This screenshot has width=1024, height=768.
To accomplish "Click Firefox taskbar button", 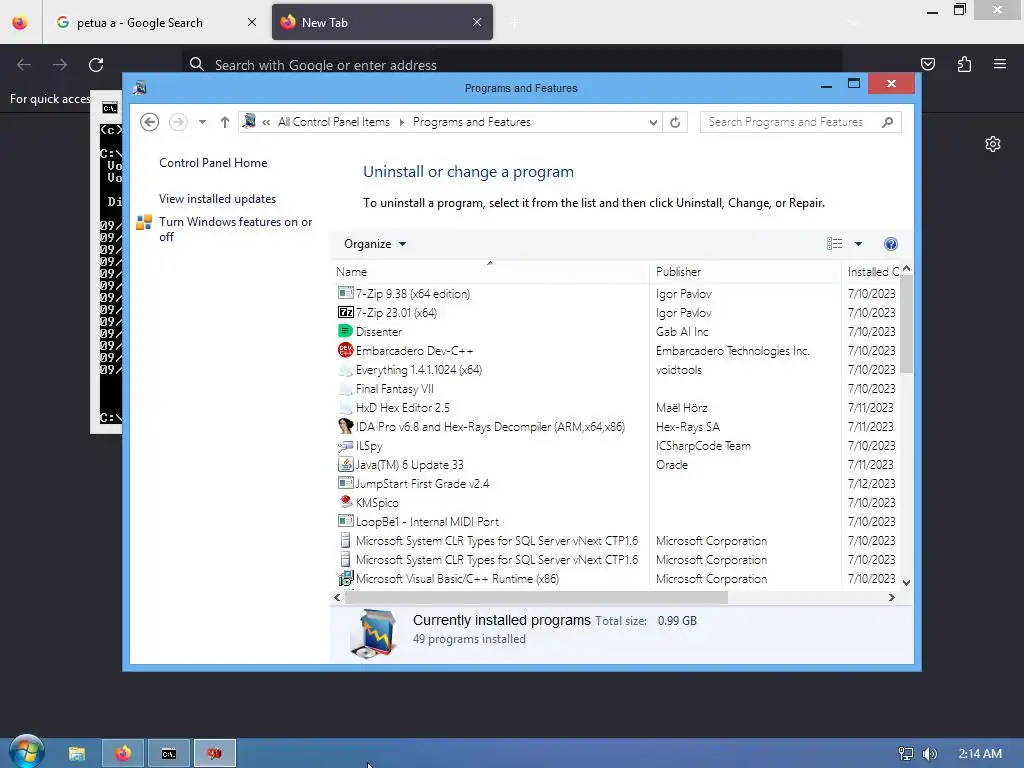I will [x=123, y=754].
